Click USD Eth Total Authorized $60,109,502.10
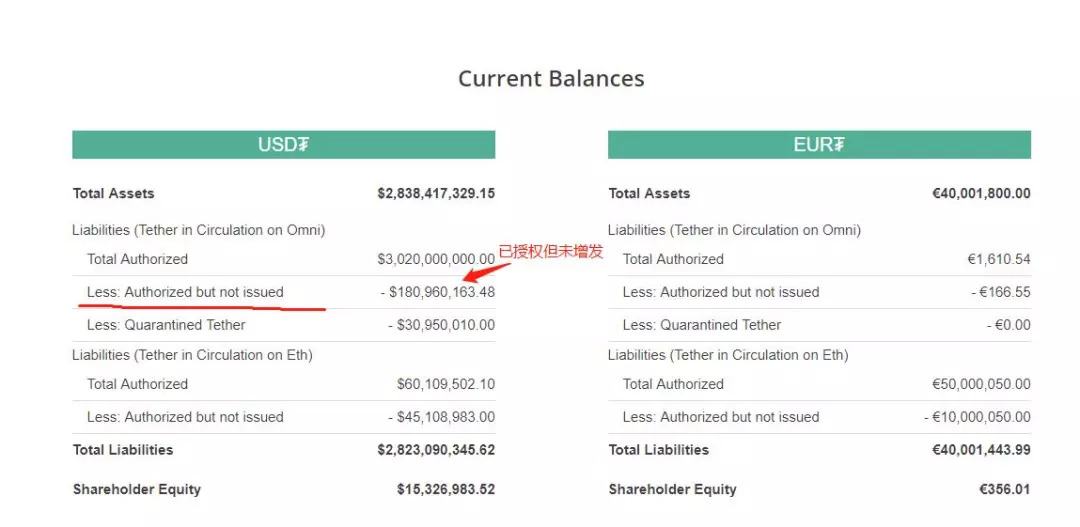The height and width of the screenshot is (527, 1080). point(446,384)
